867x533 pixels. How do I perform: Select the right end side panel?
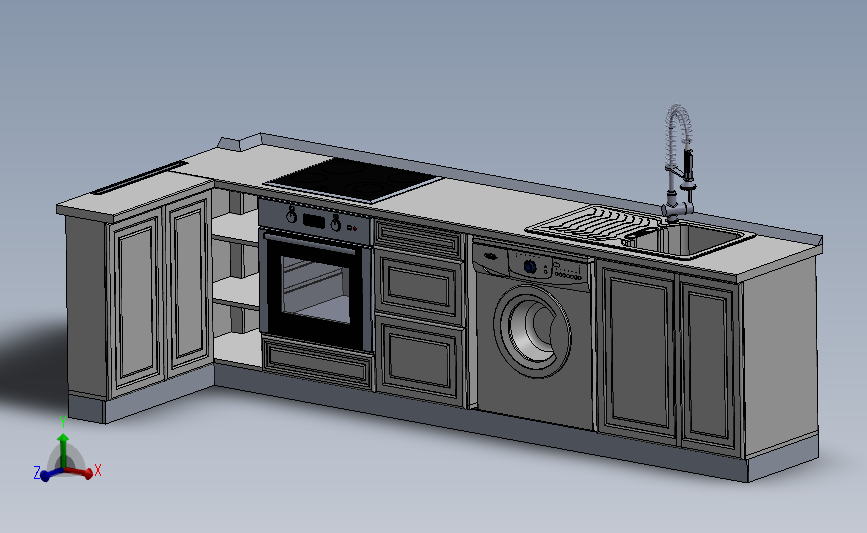tap(780, 359)
